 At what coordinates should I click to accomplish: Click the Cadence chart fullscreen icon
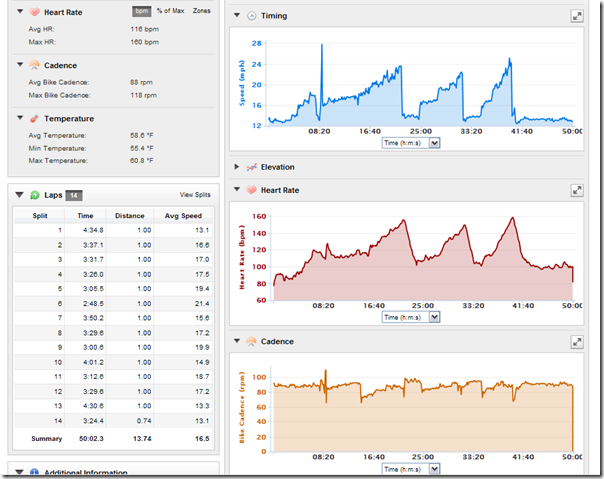coord(577,342)
